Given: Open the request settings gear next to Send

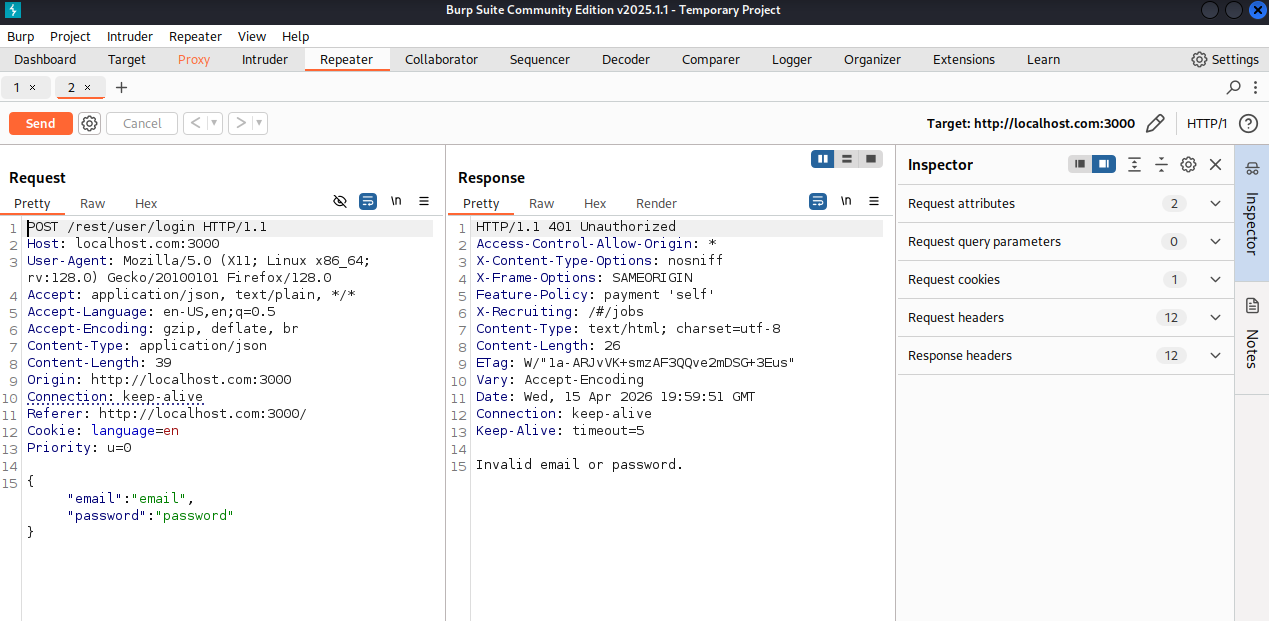Looking at the screenshot, I should pos(90,123).
